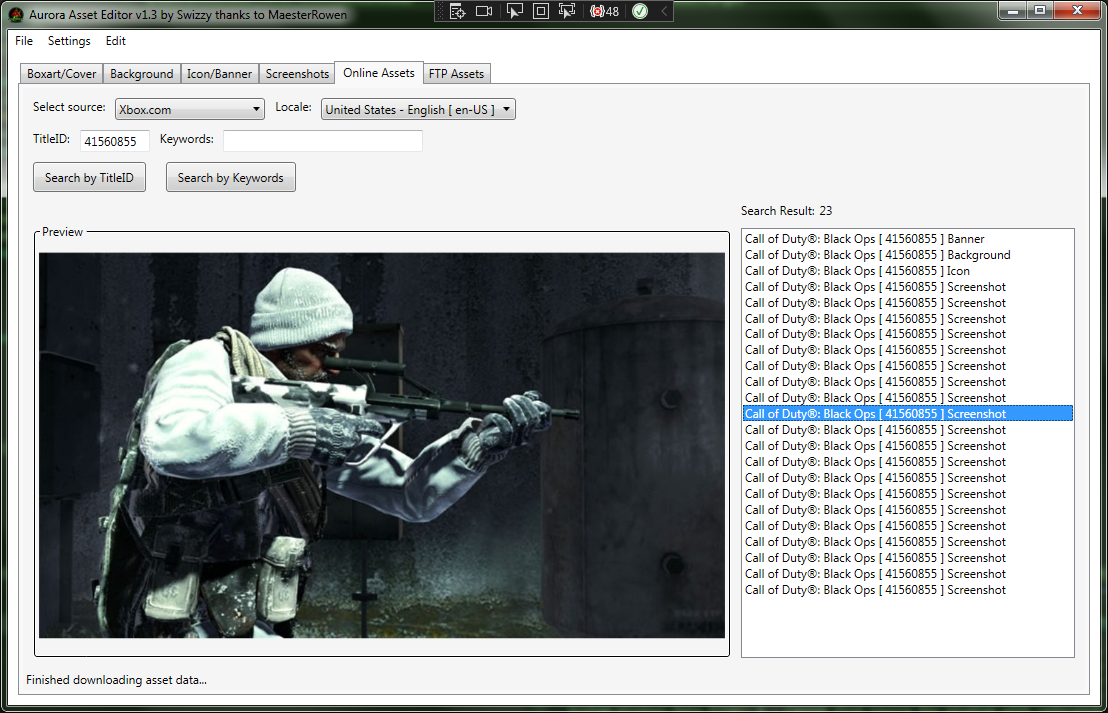The height and width of the screenshot is (713, 1108).
Task: Select the Black Ops Background result row
Action: (x=907, y=255)
